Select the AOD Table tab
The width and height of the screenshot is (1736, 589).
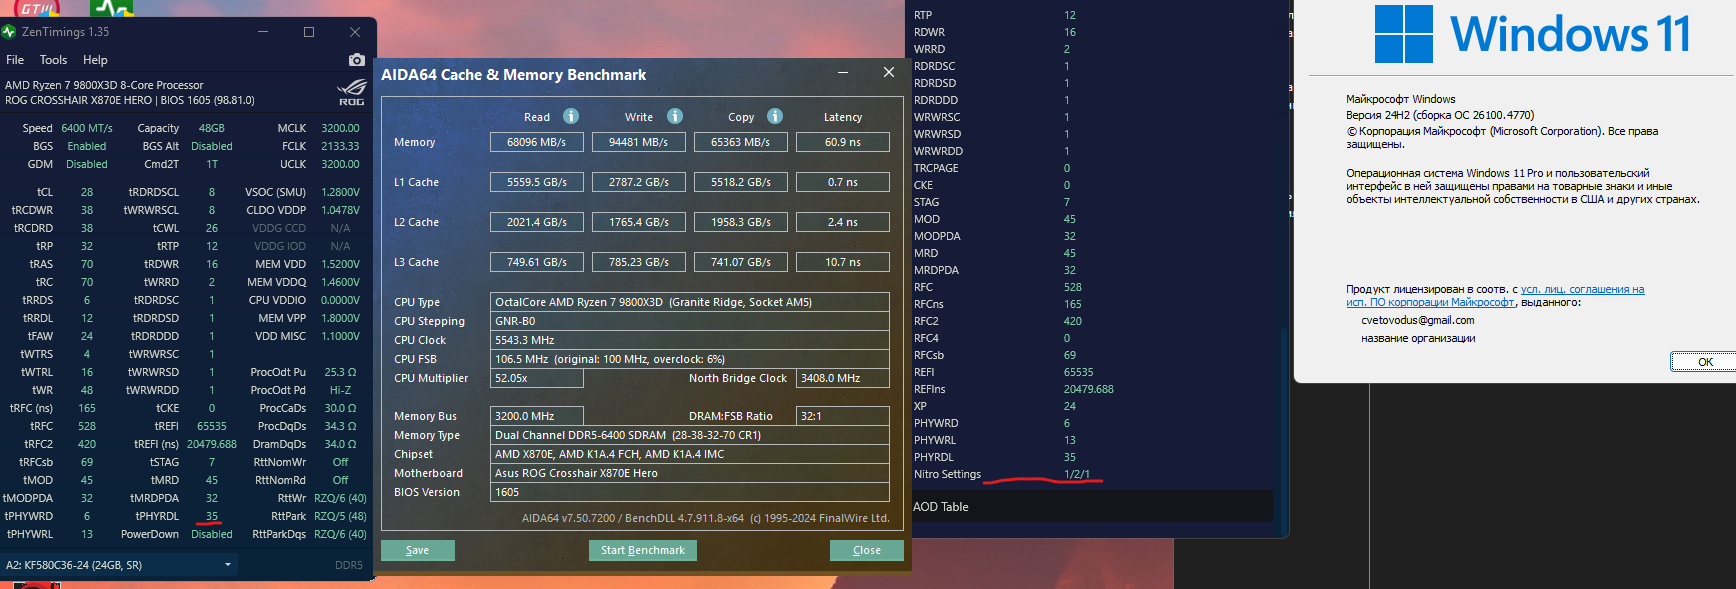click(x=941, y=507)
